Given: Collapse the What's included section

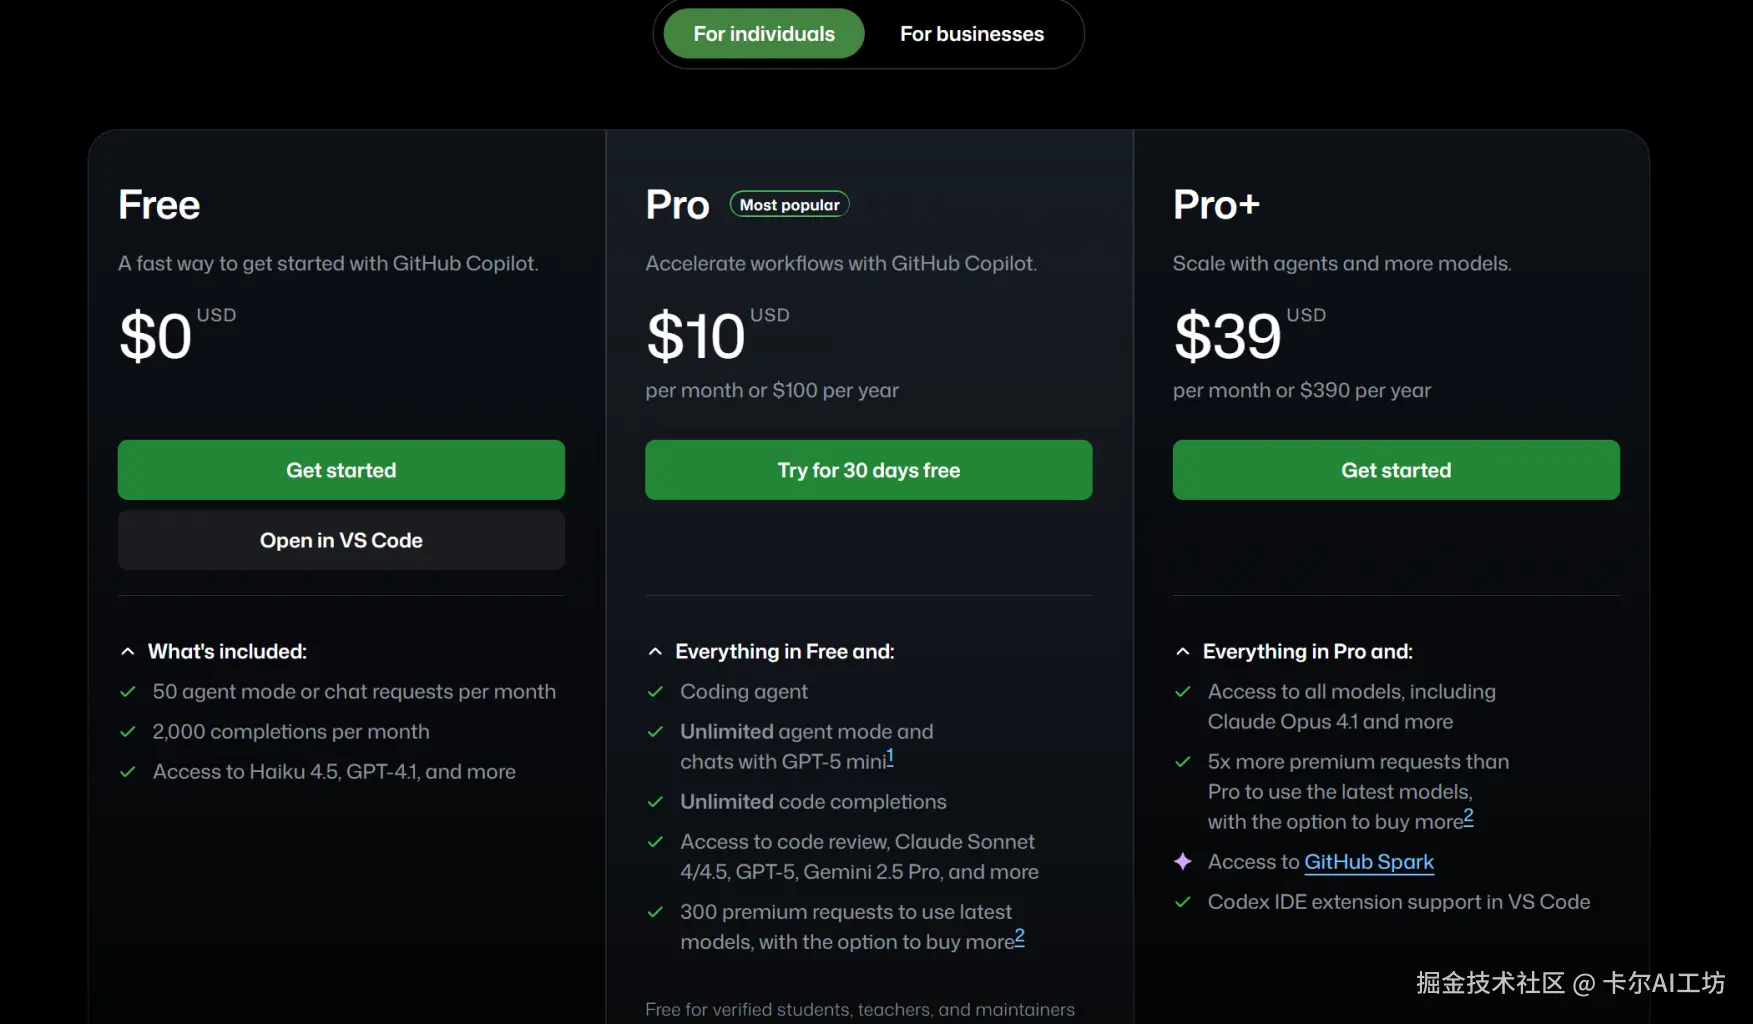Looking at the screenshot, I should coord(128,652).
